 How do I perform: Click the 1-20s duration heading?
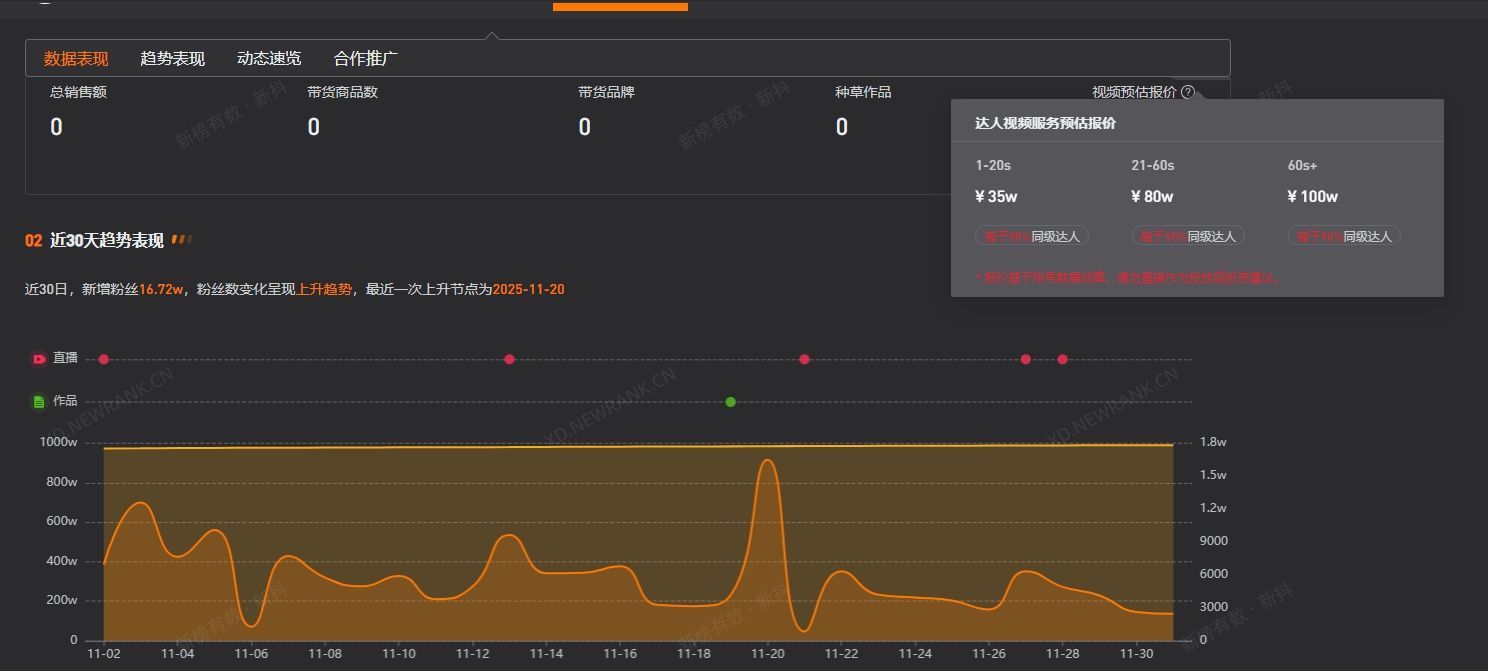(x=993, y=165)
